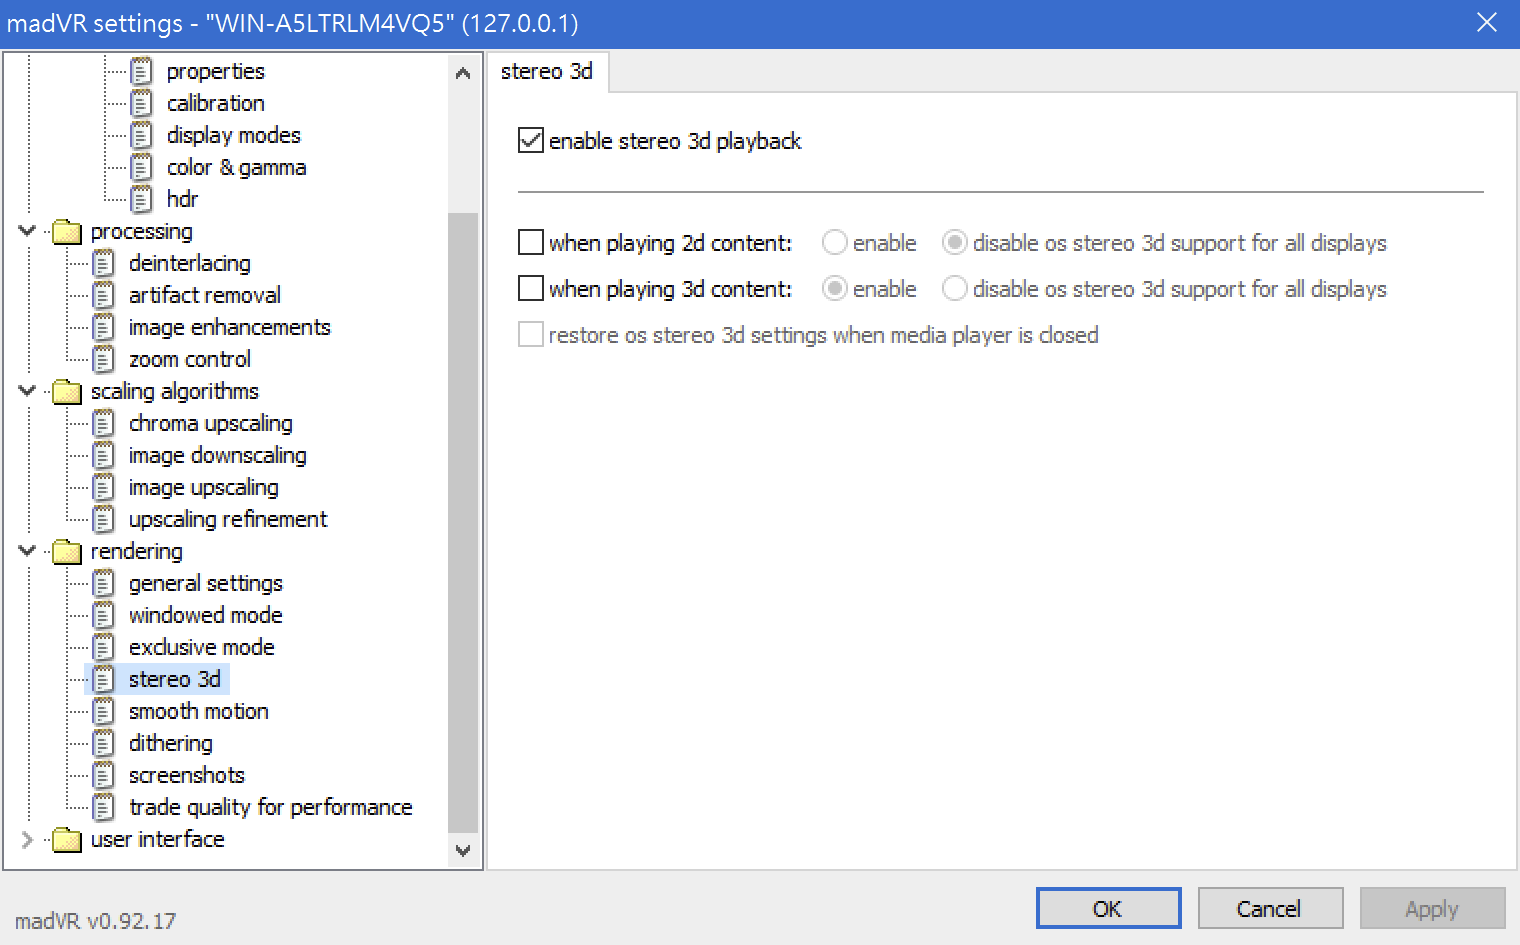Click the tree scrollbar down arrow
1520x945 pixels.
point(462,851)
